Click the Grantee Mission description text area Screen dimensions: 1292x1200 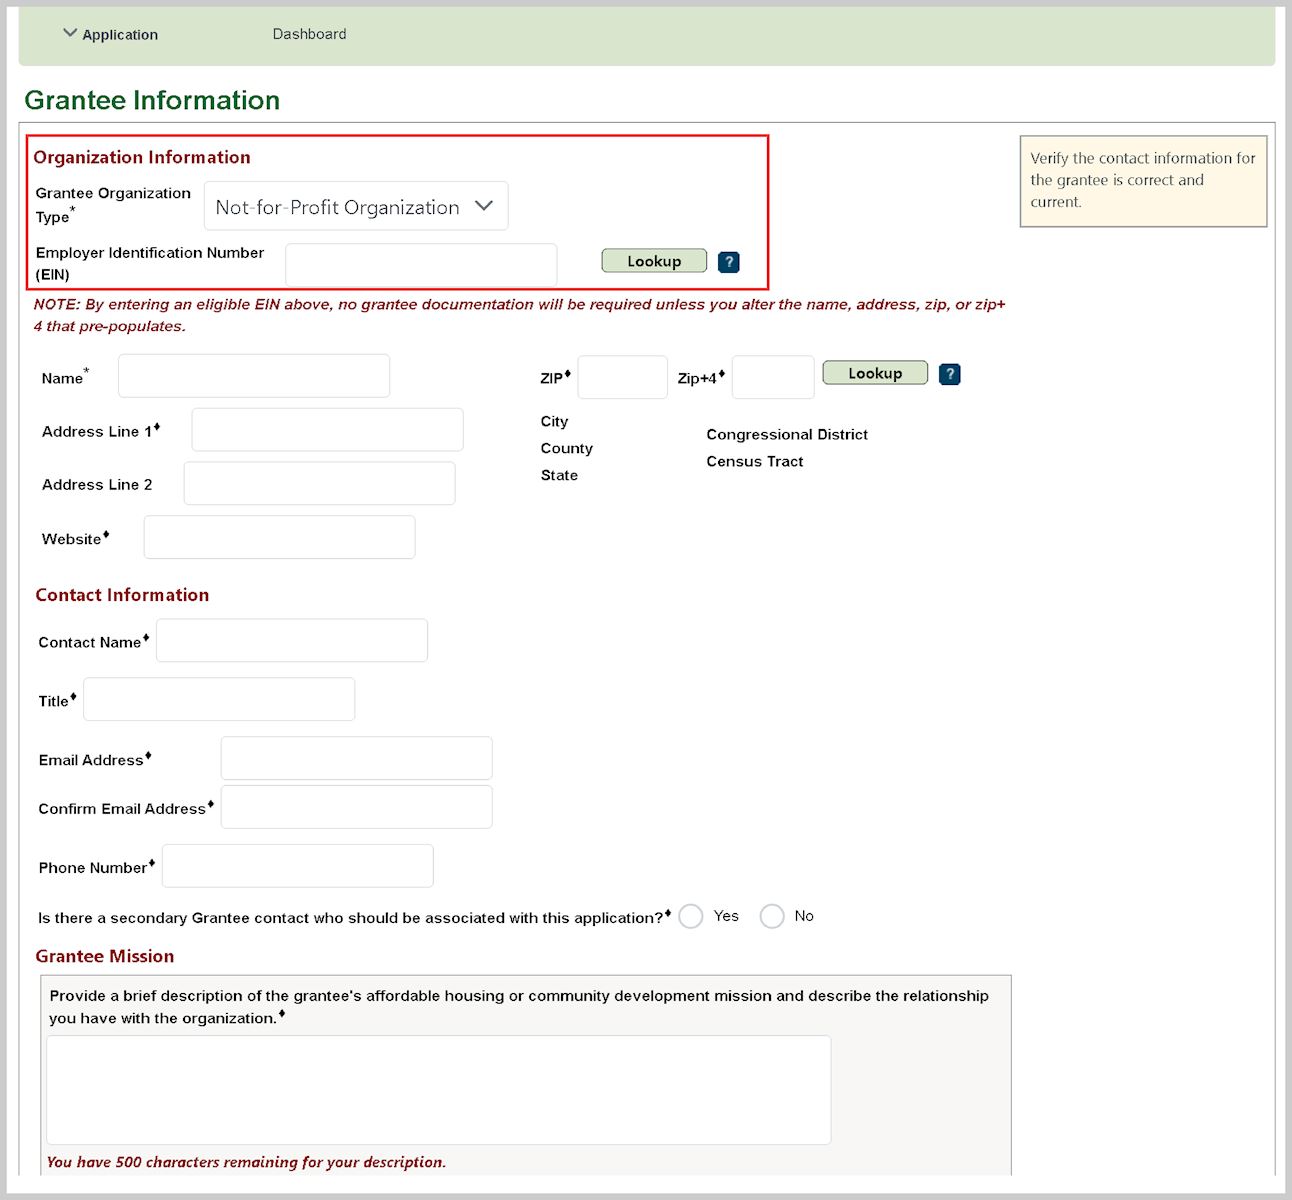click(x=438, y=1090)
